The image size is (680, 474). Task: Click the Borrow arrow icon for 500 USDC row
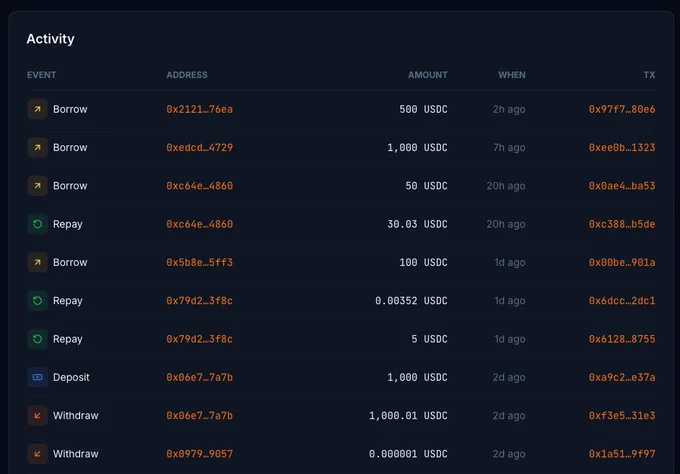coord(37,109)
